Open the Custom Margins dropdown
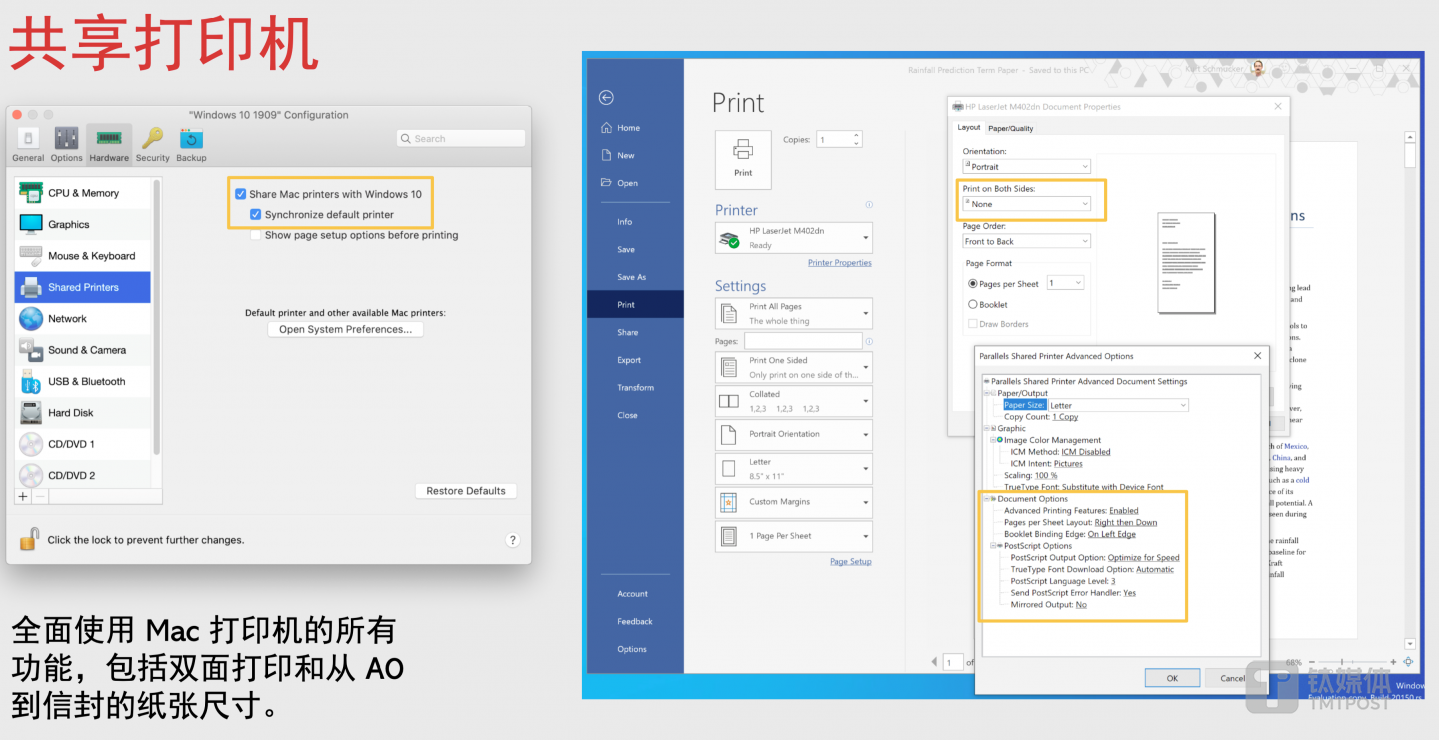Viewport: 1439px width, 740px height. [794, 502]
